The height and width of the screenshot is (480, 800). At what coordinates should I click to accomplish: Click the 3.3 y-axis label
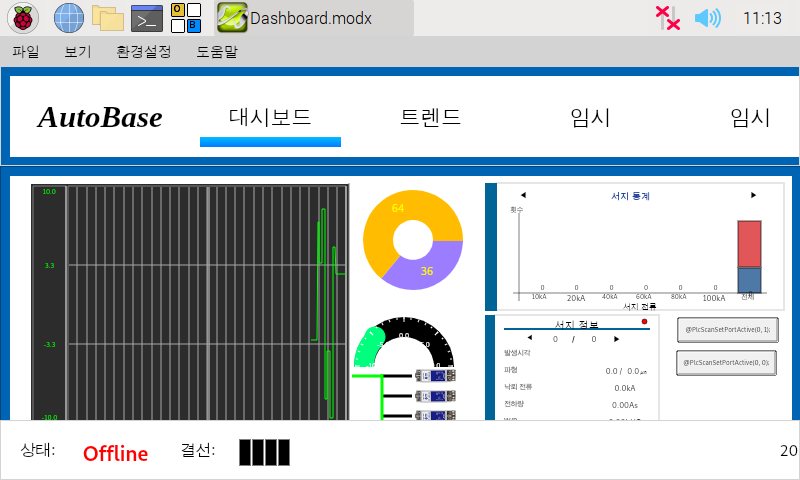coord(49,266)
